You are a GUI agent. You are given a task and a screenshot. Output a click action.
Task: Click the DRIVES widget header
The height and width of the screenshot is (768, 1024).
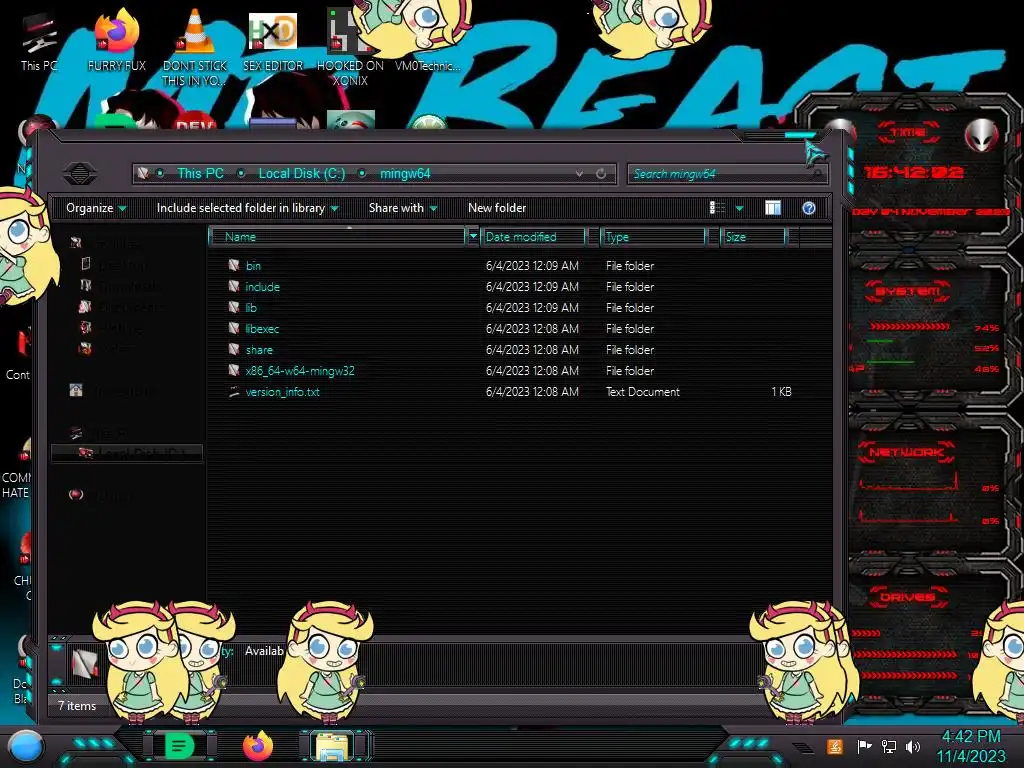(x=907, y=597)
